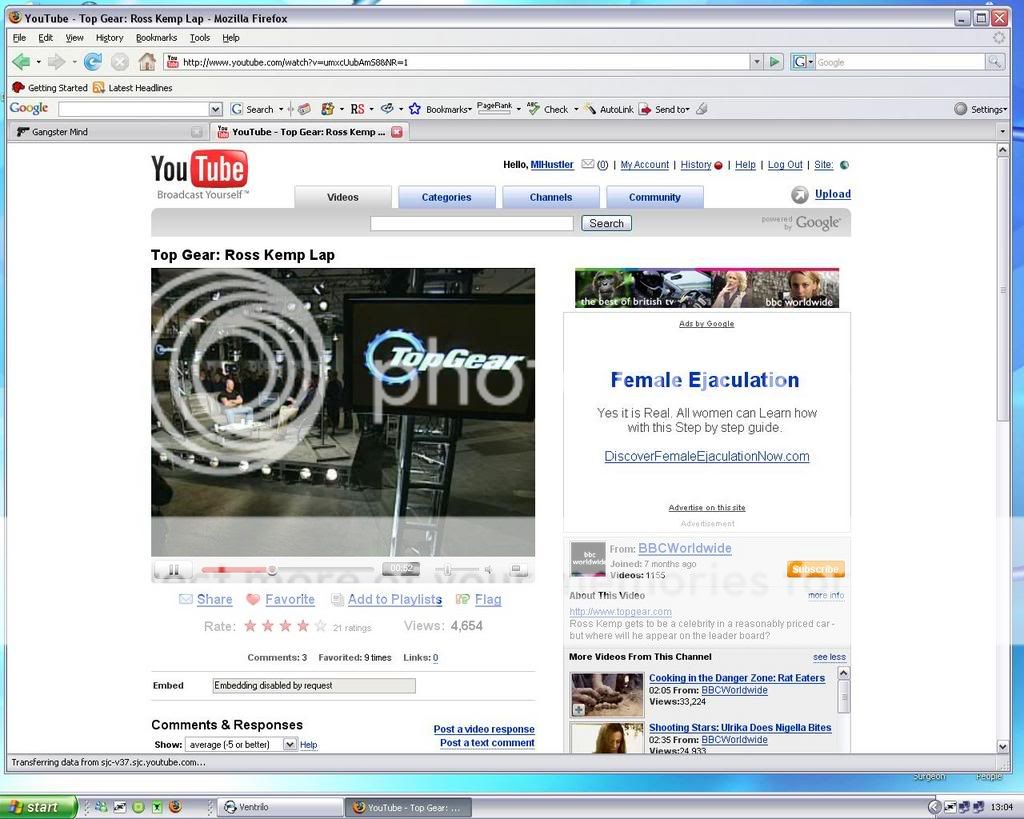The width and height of the screenshot is (1024, 819).
Task: Run the spell Check tool
Action: (549, 109)
